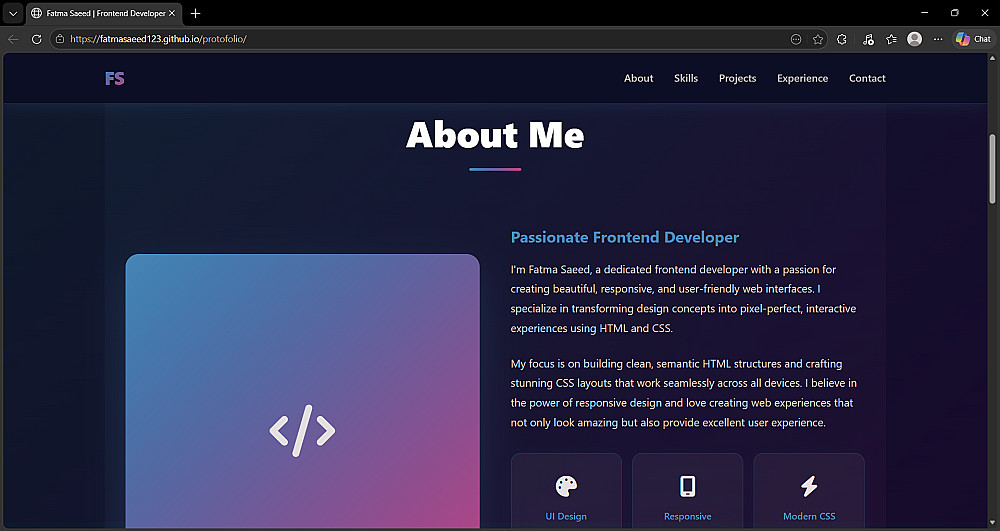This screenshot has height=531, width=1000.
Task: Close the Fatma Saeed browser tab
Action: point(172,13)
